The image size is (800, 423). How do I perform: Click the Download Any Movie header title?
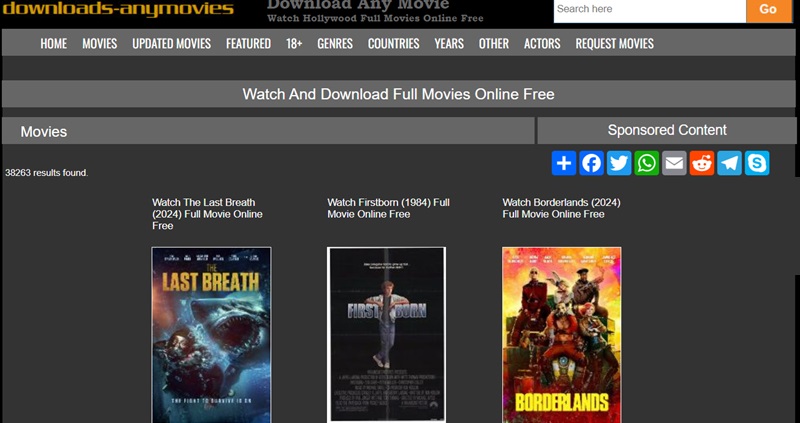click(358, 5)
